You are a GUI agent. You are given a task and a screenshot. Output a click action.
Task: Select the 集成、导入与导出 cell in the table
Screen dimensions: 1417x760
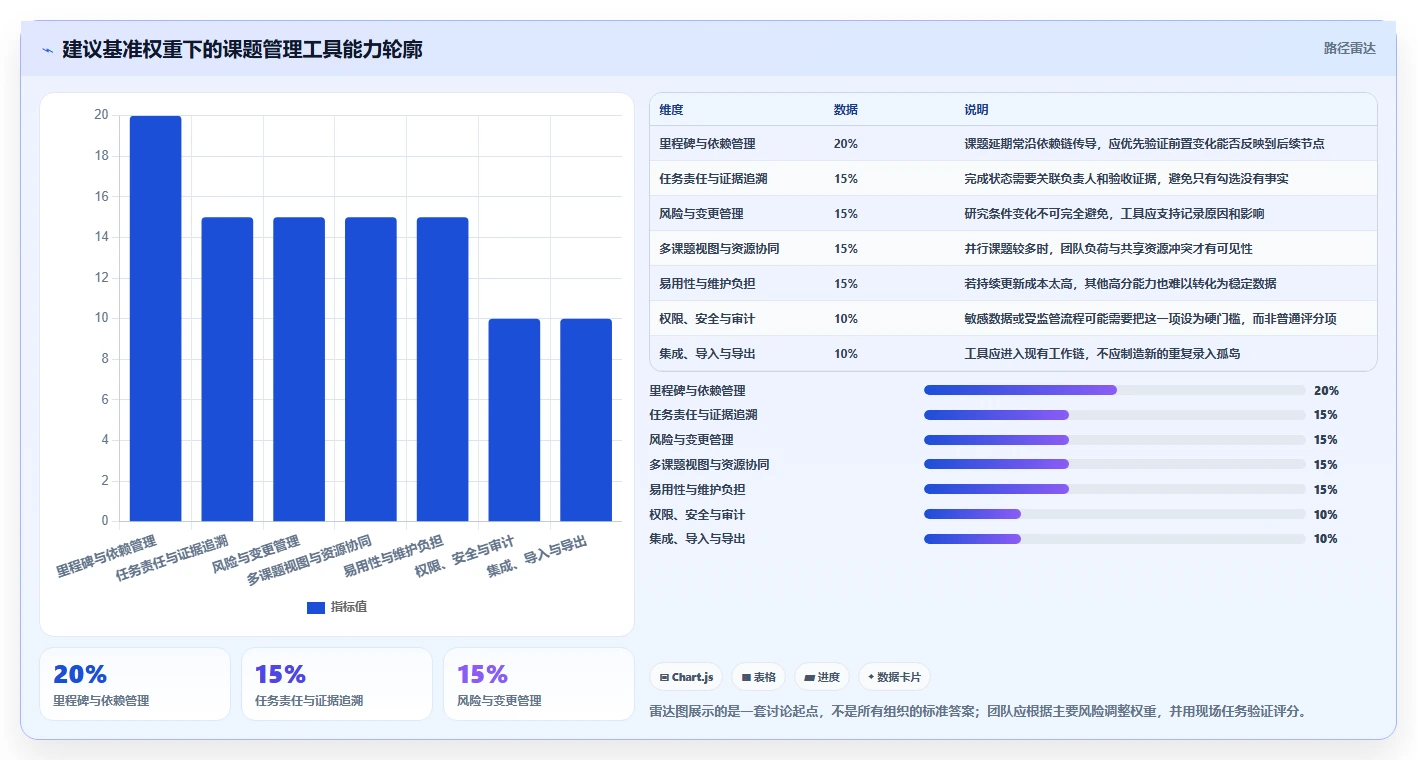[x=737, y=353]
